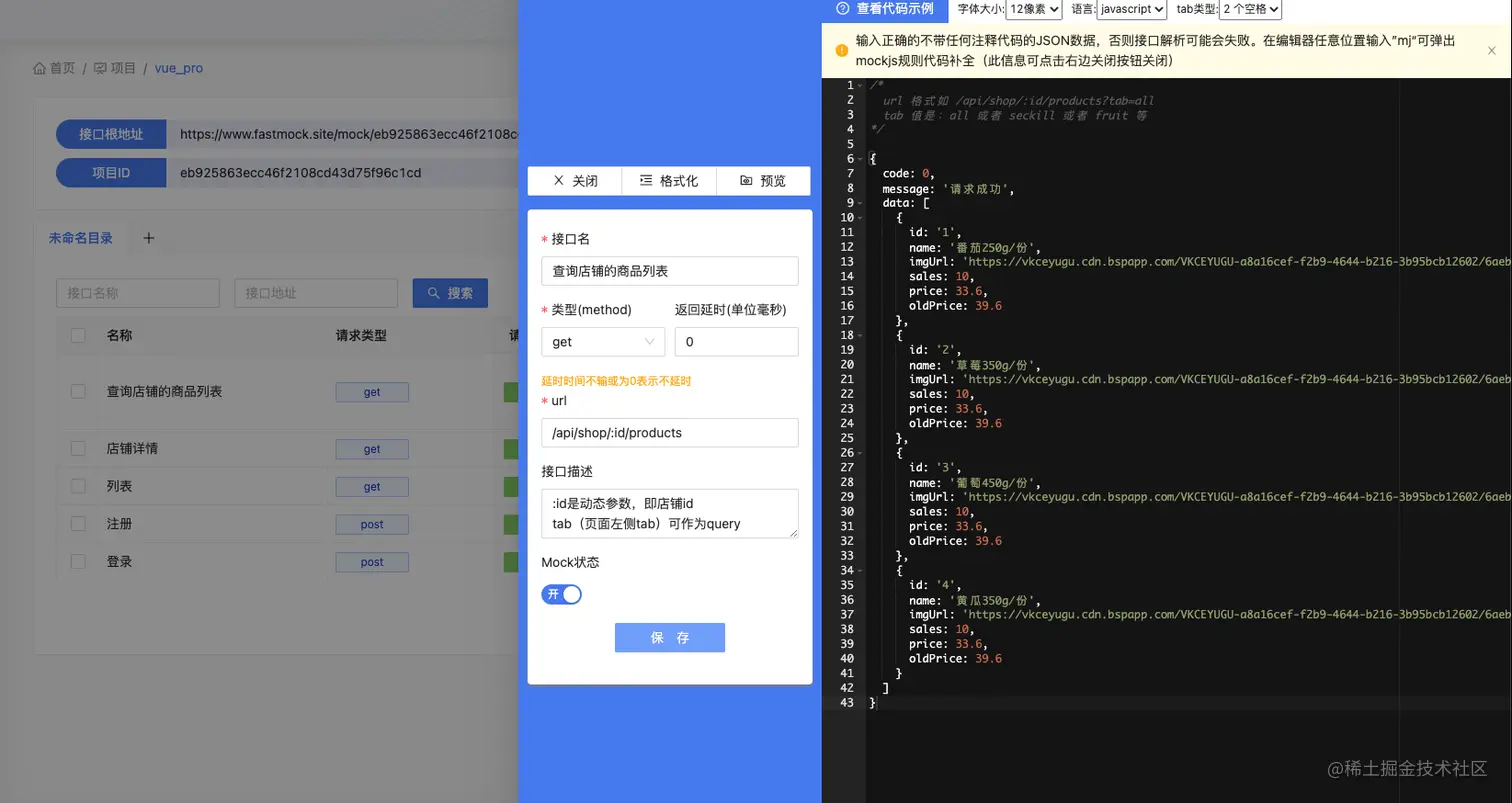Focus the 接口地址 search field
The image size is (1512, 803).
point(316,293)
